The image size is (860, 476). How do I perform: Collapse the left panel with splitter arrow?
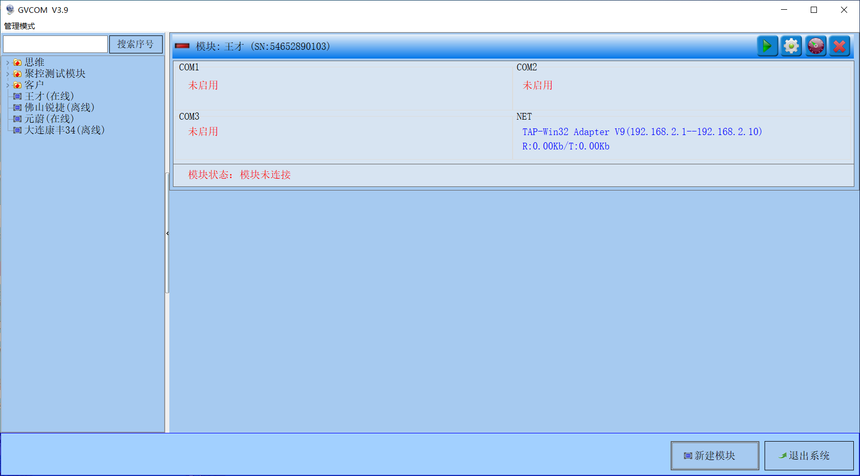[x=167, y=233]
